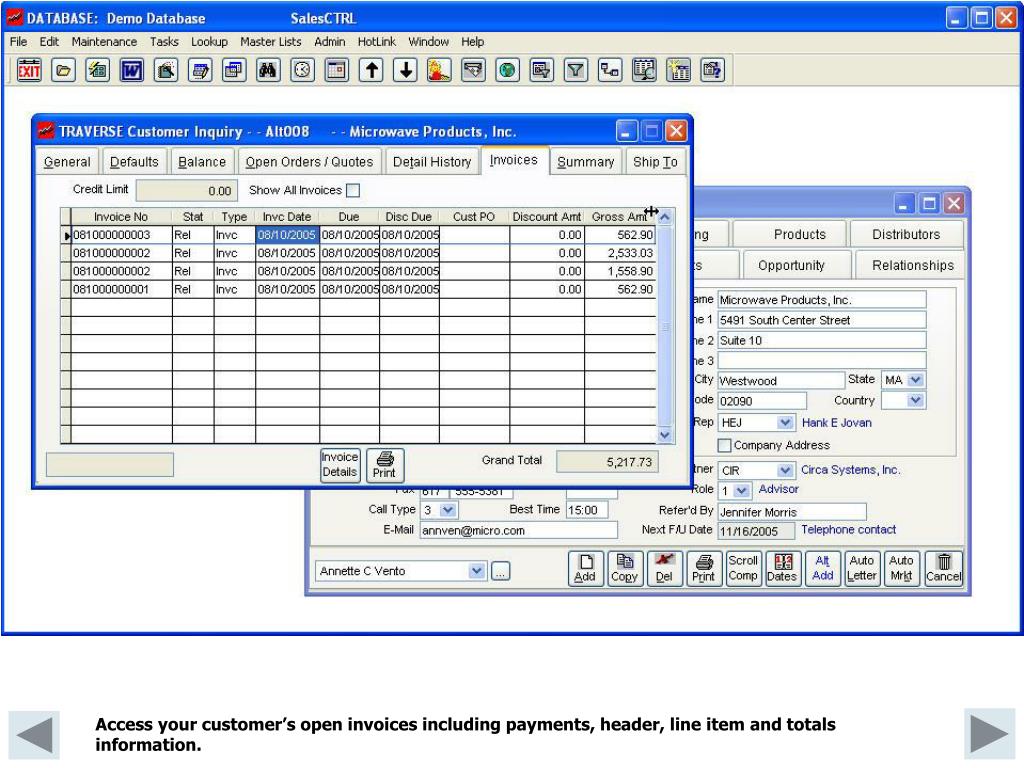
Task: Click into the E-Mail field annven@micro.com
Action: 519,530
